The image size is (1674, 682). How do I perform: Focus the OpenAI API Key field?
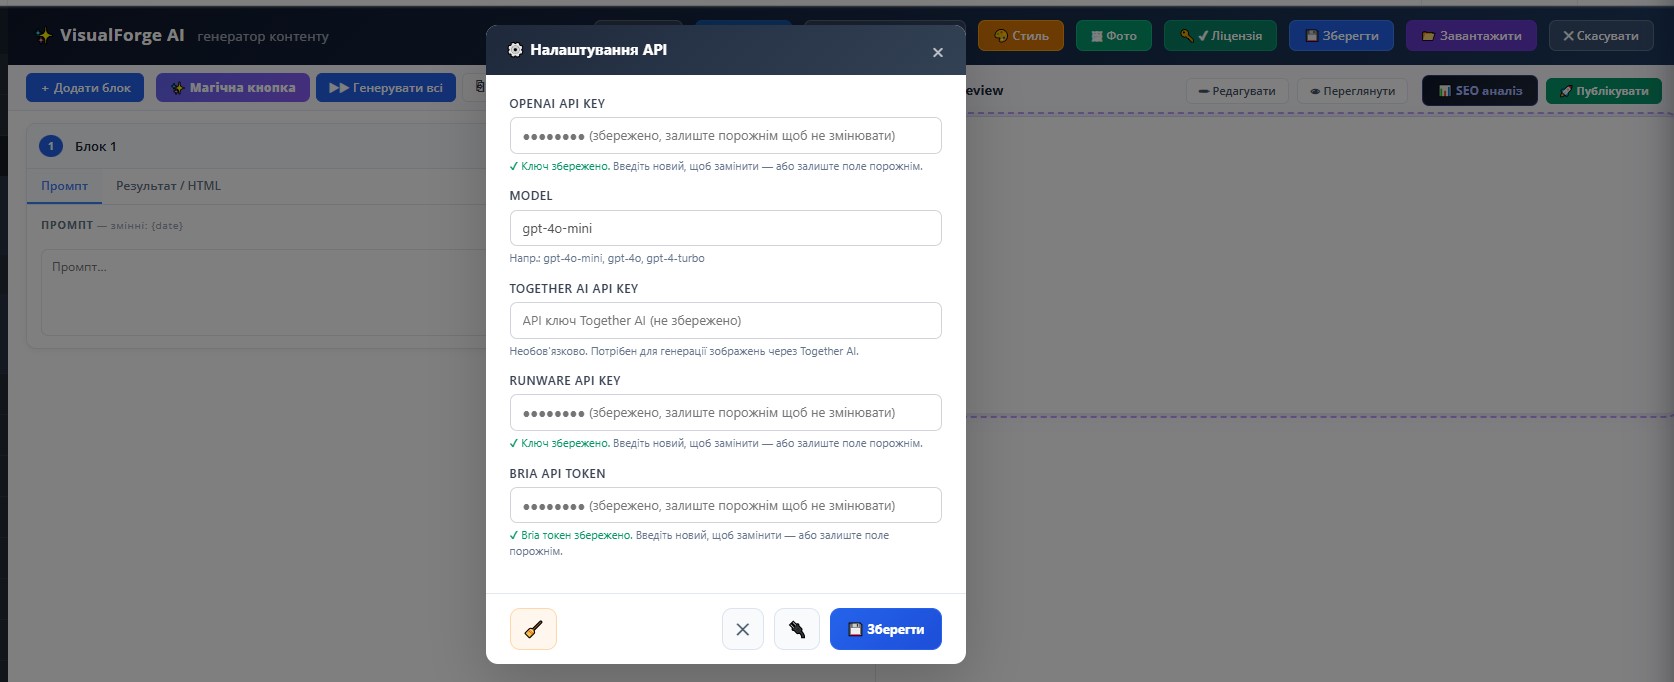[726, 136]
